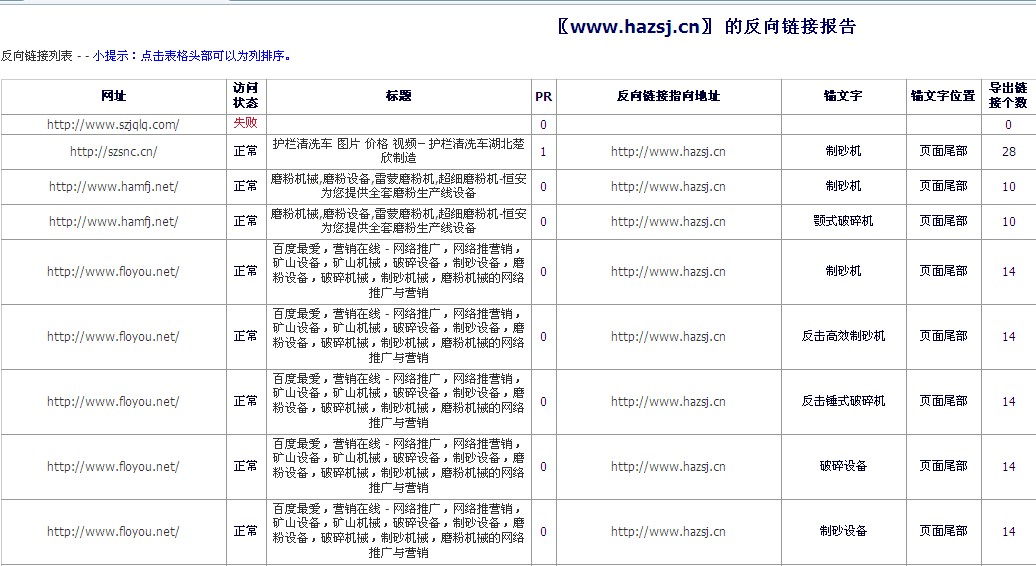The image size is (1036, 566).
Task: Open the http://www.szjqlq.com/ URL link
Action: [113, 125]
